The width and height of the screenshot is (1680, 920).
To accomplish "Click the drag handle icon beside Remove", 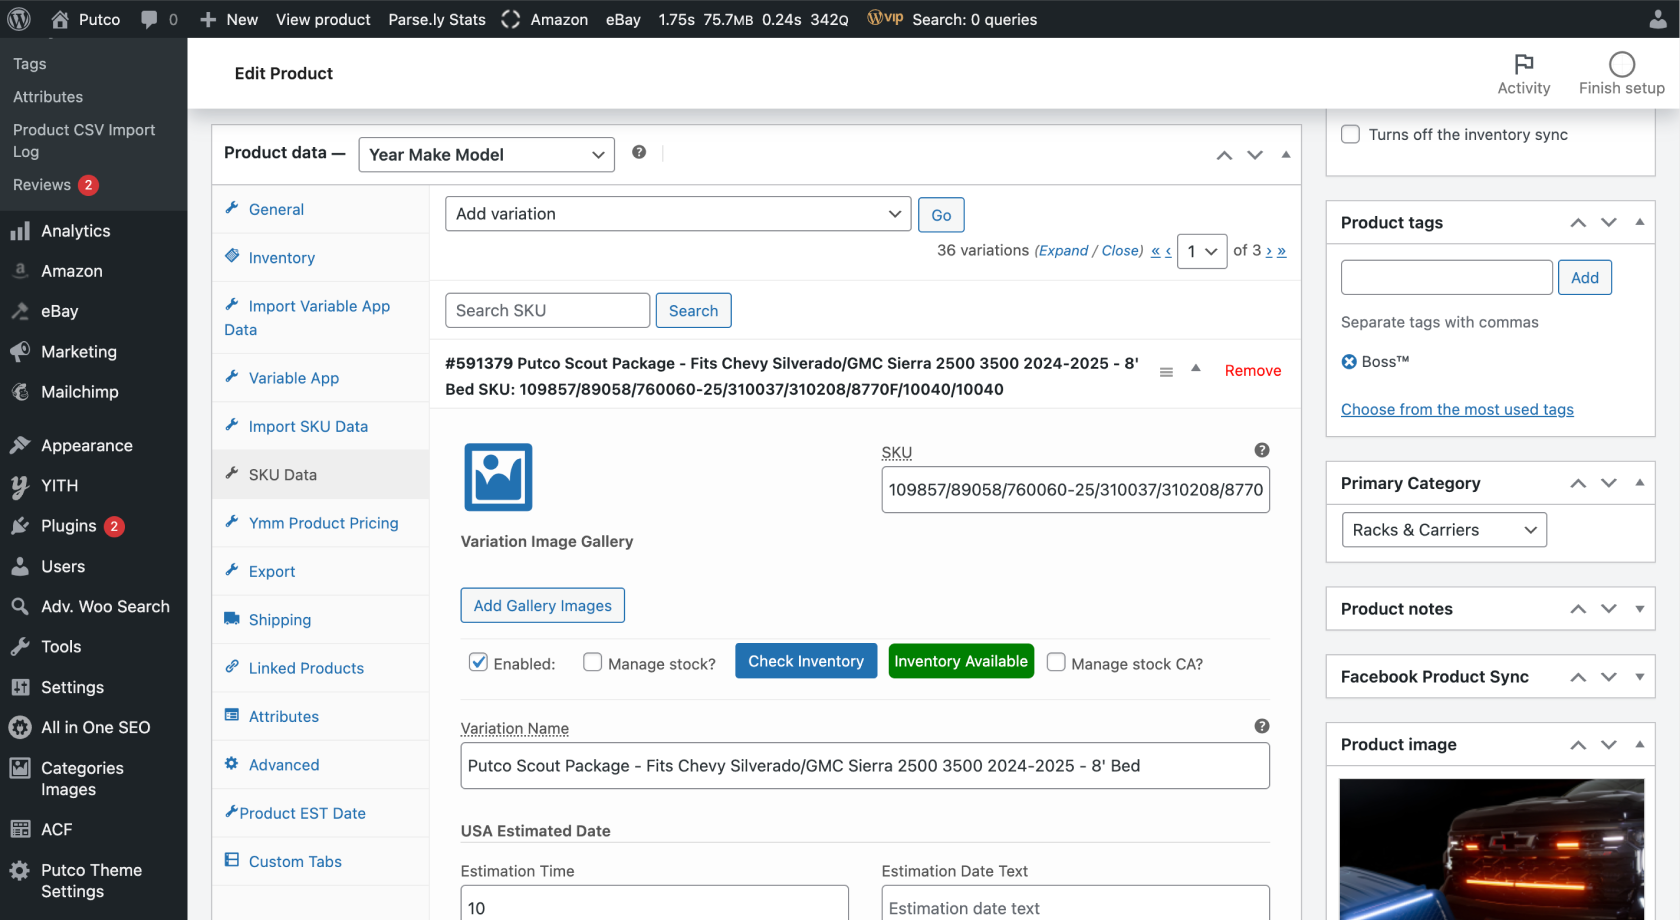I will 1166,372.
